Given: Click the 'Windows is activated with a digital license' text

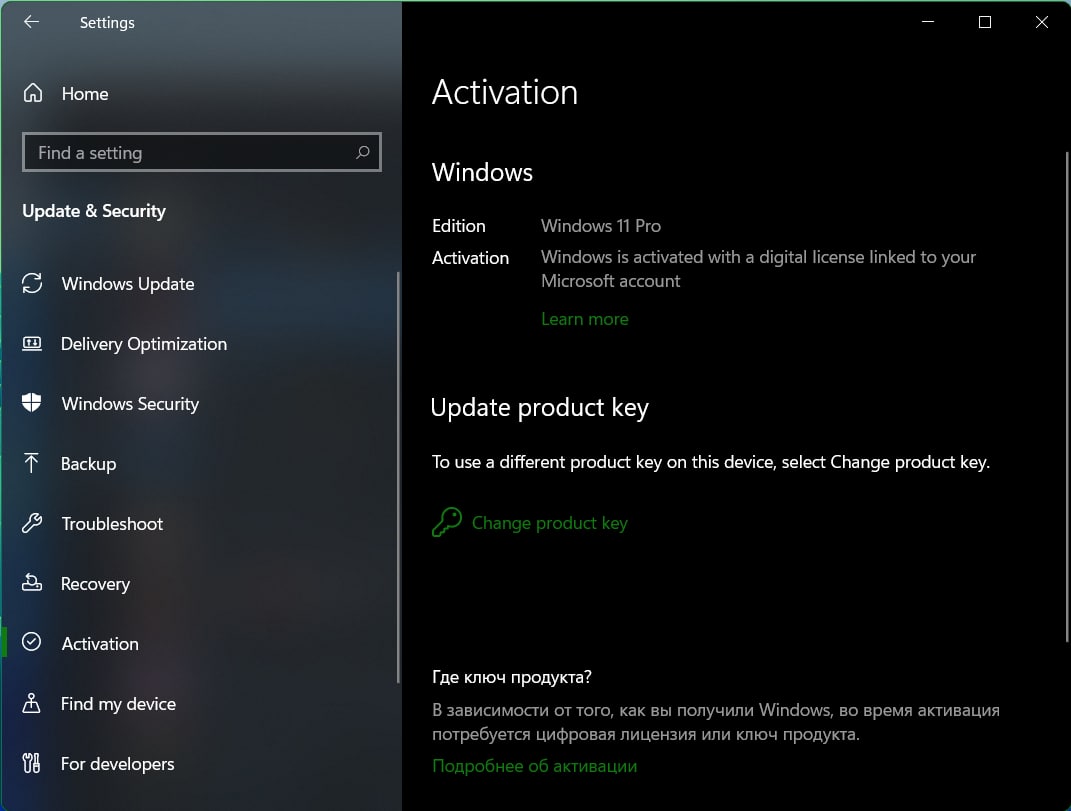Looking at the screenshot, I should (758, 269).
